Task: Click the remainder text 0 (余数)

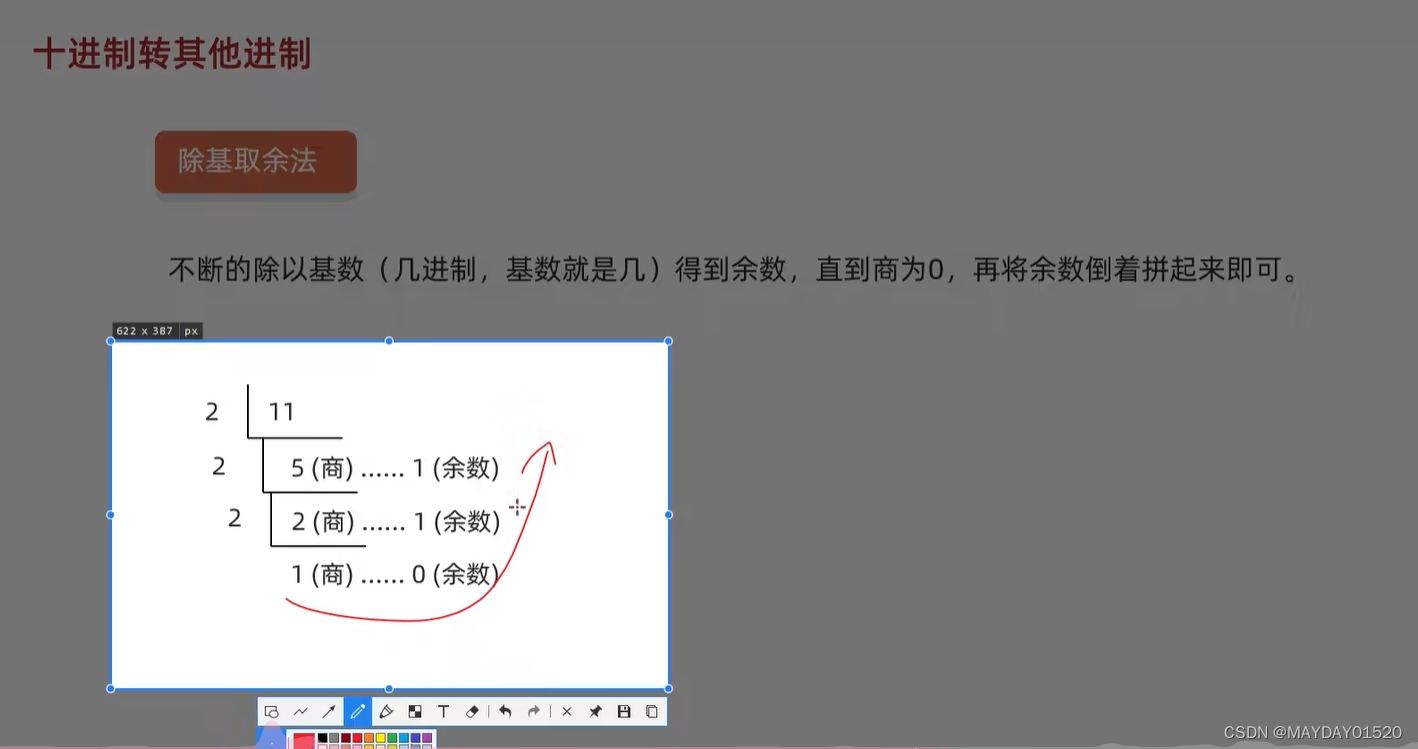Action: (455, 574)
